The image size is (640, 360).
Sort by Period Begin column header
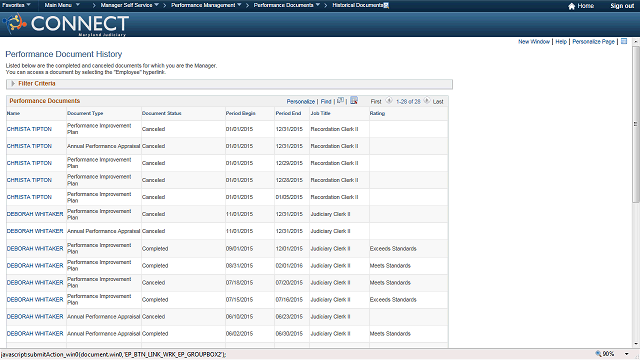[240, 113]
